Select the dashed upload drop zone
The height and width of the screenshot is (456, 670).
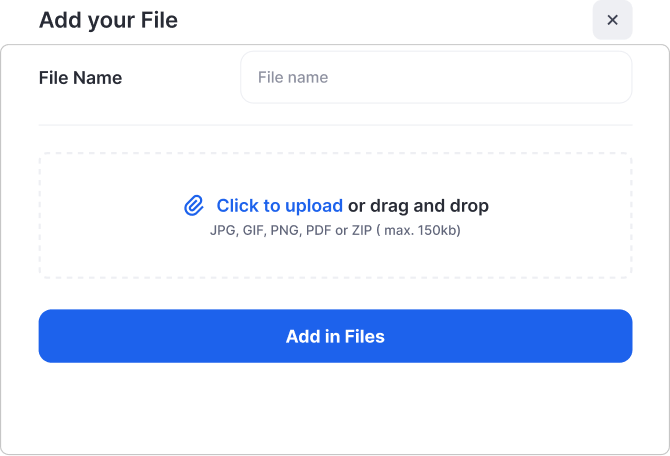335,215
